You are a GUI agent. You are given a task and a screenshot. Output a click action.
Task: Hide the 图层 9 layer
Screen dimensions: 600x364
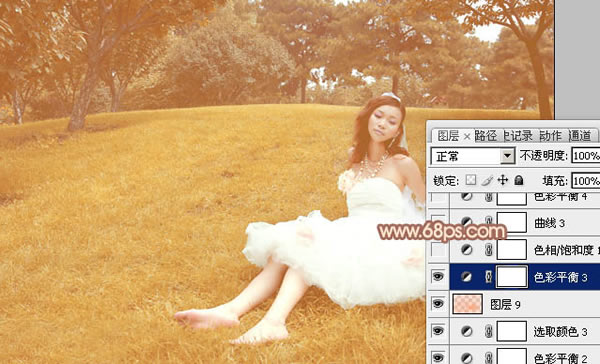click(438, 304)
